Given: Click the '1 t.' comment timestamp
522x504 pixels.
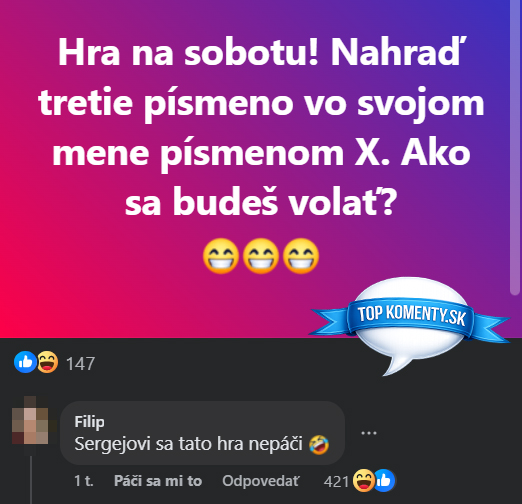Looking at the screenshot, I should [x=84, y=481].
